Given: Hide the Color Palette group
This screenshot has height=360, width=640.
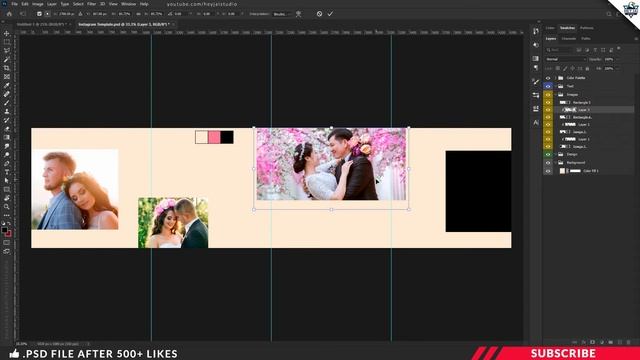Looking at the screenshot, I should click(548, 78).
